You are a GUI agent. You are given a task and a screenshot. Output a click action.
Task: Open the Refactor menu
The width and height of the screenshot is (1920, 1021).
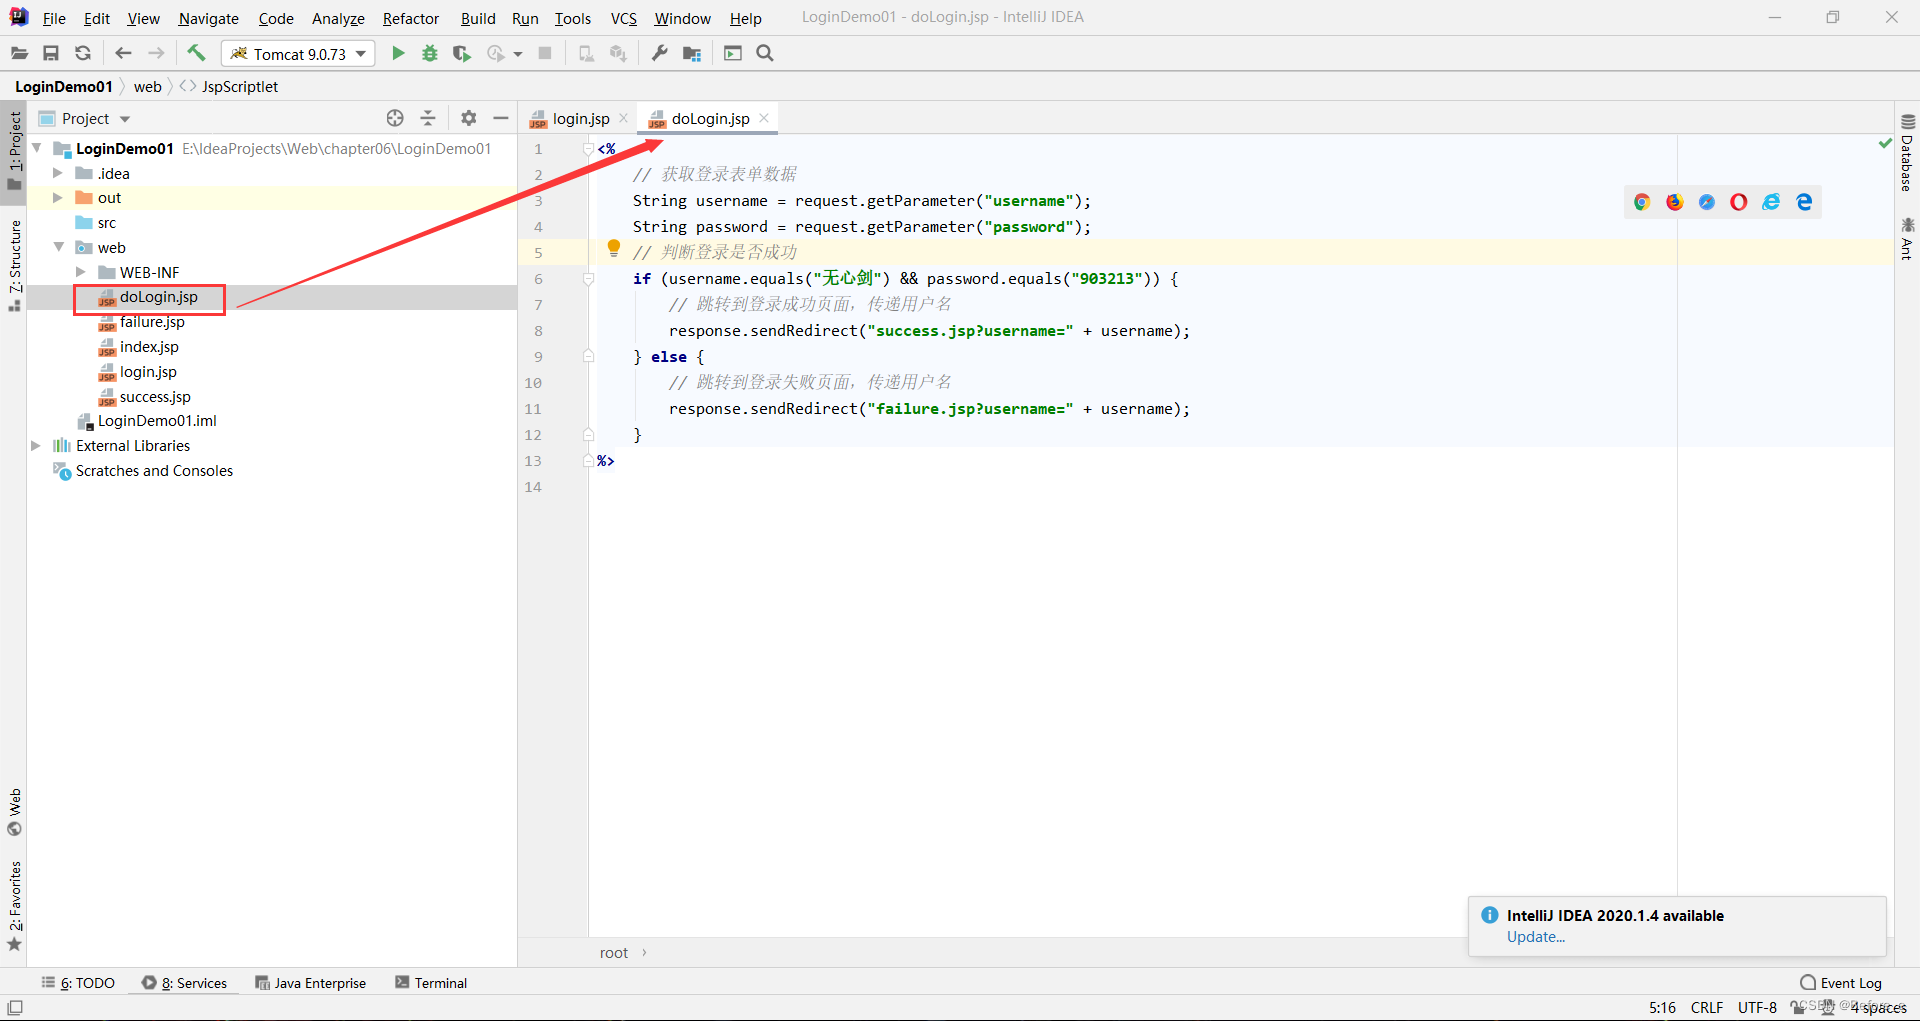(x=410, y=18)
